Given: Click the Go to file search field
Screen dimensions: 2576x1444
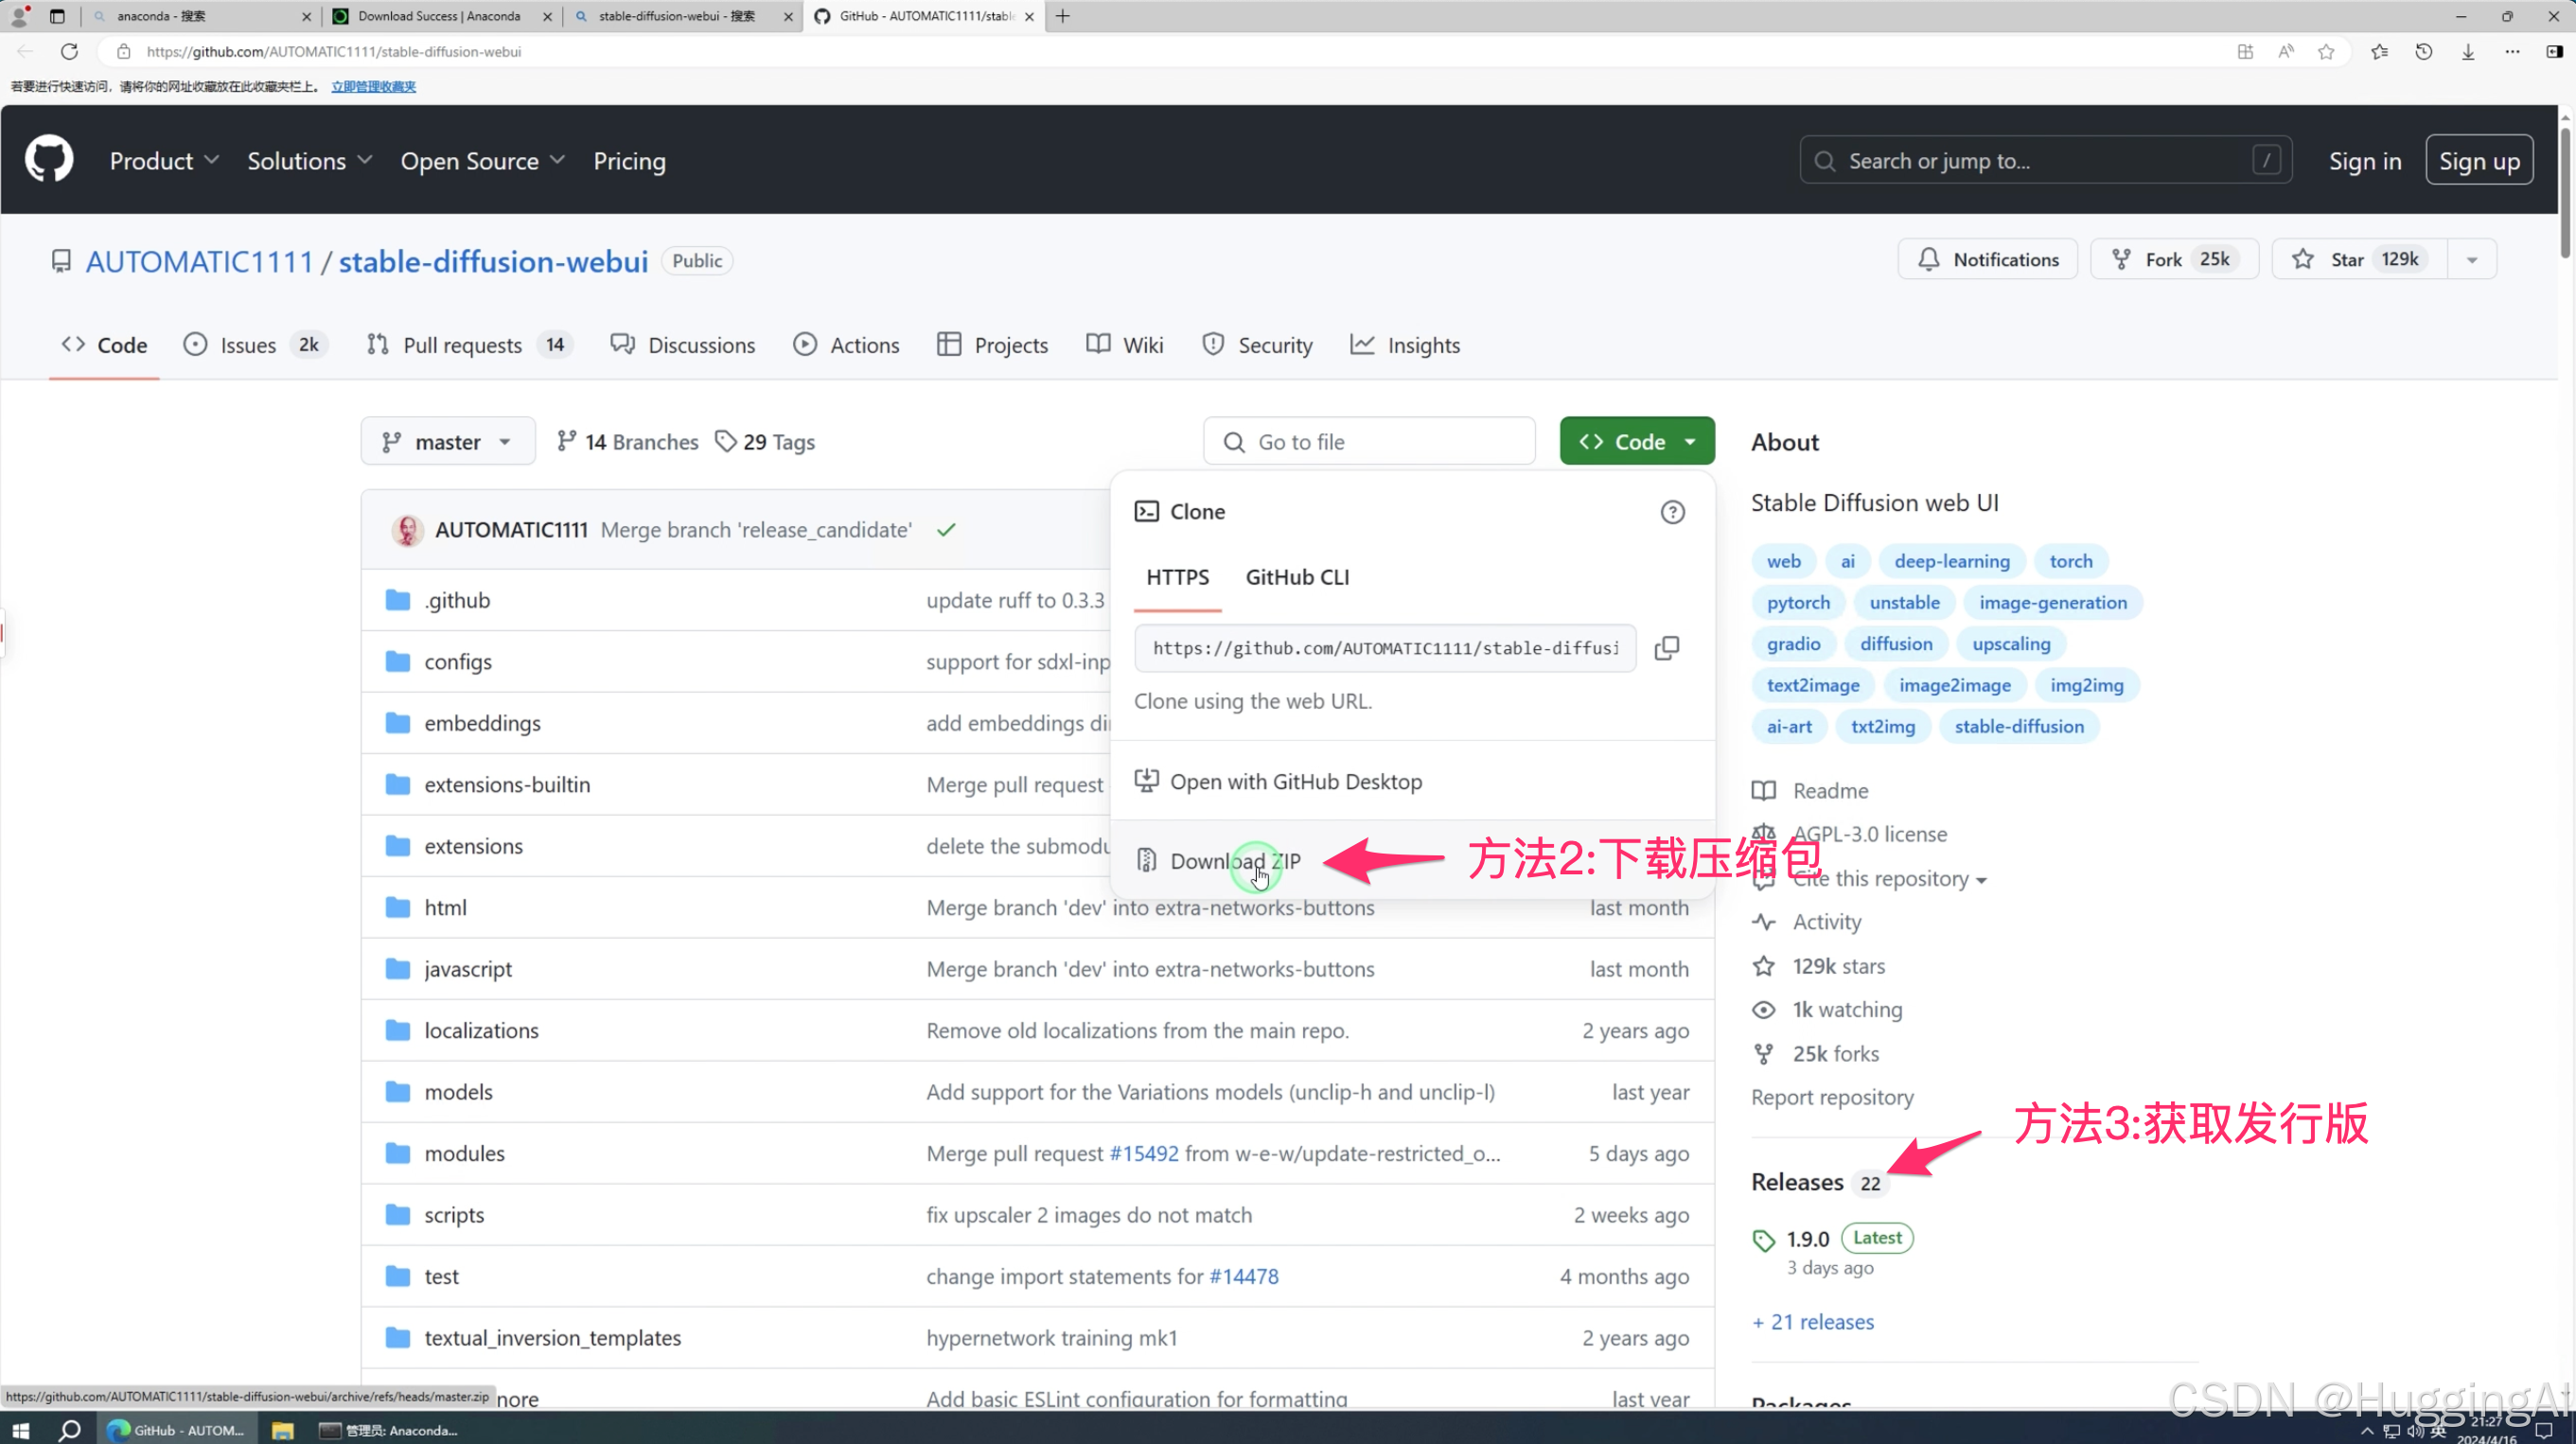Looking at the screenshot, I should [x=1369, y=442].
